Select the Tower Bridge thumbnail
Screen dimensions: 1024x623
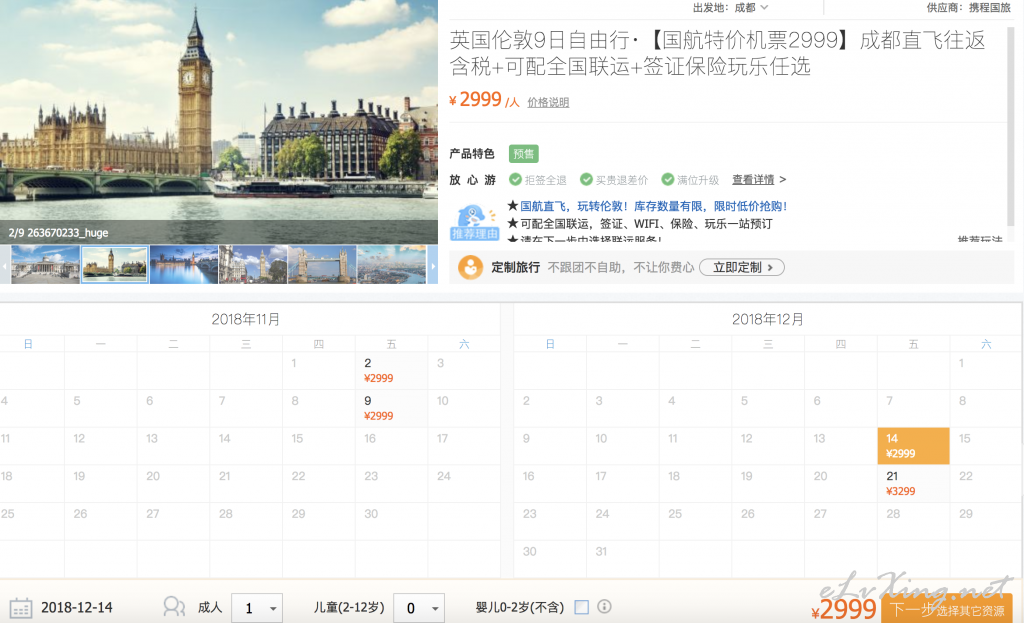(322, 264)
